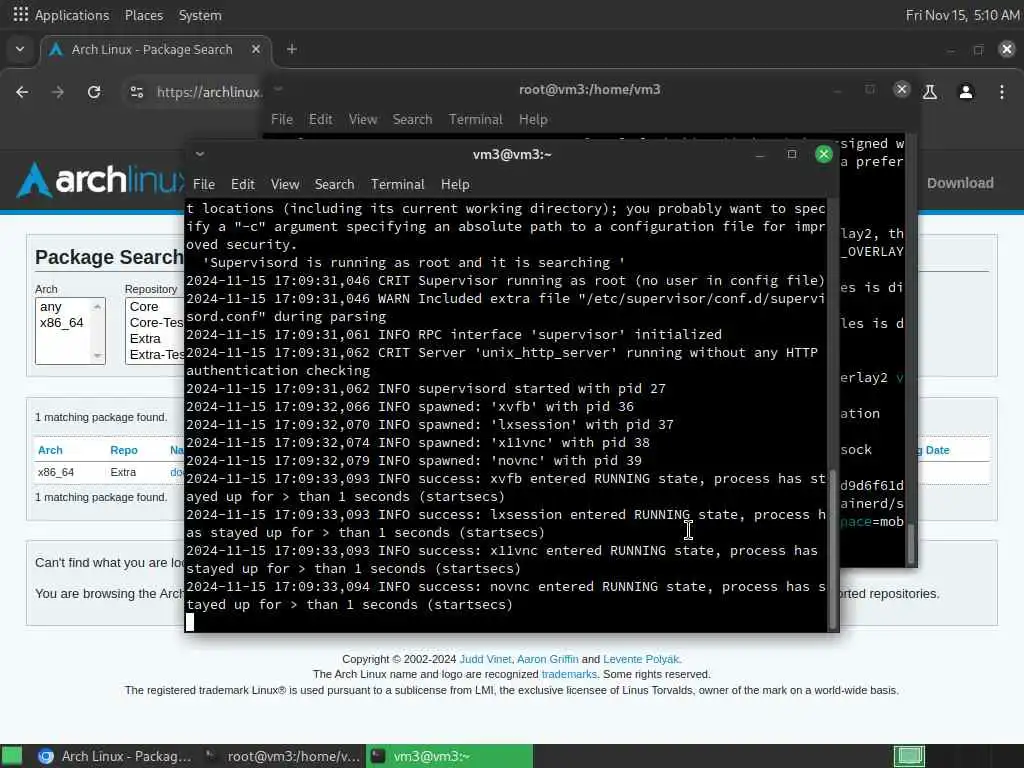Click the browser back arrow

point(22,92)
